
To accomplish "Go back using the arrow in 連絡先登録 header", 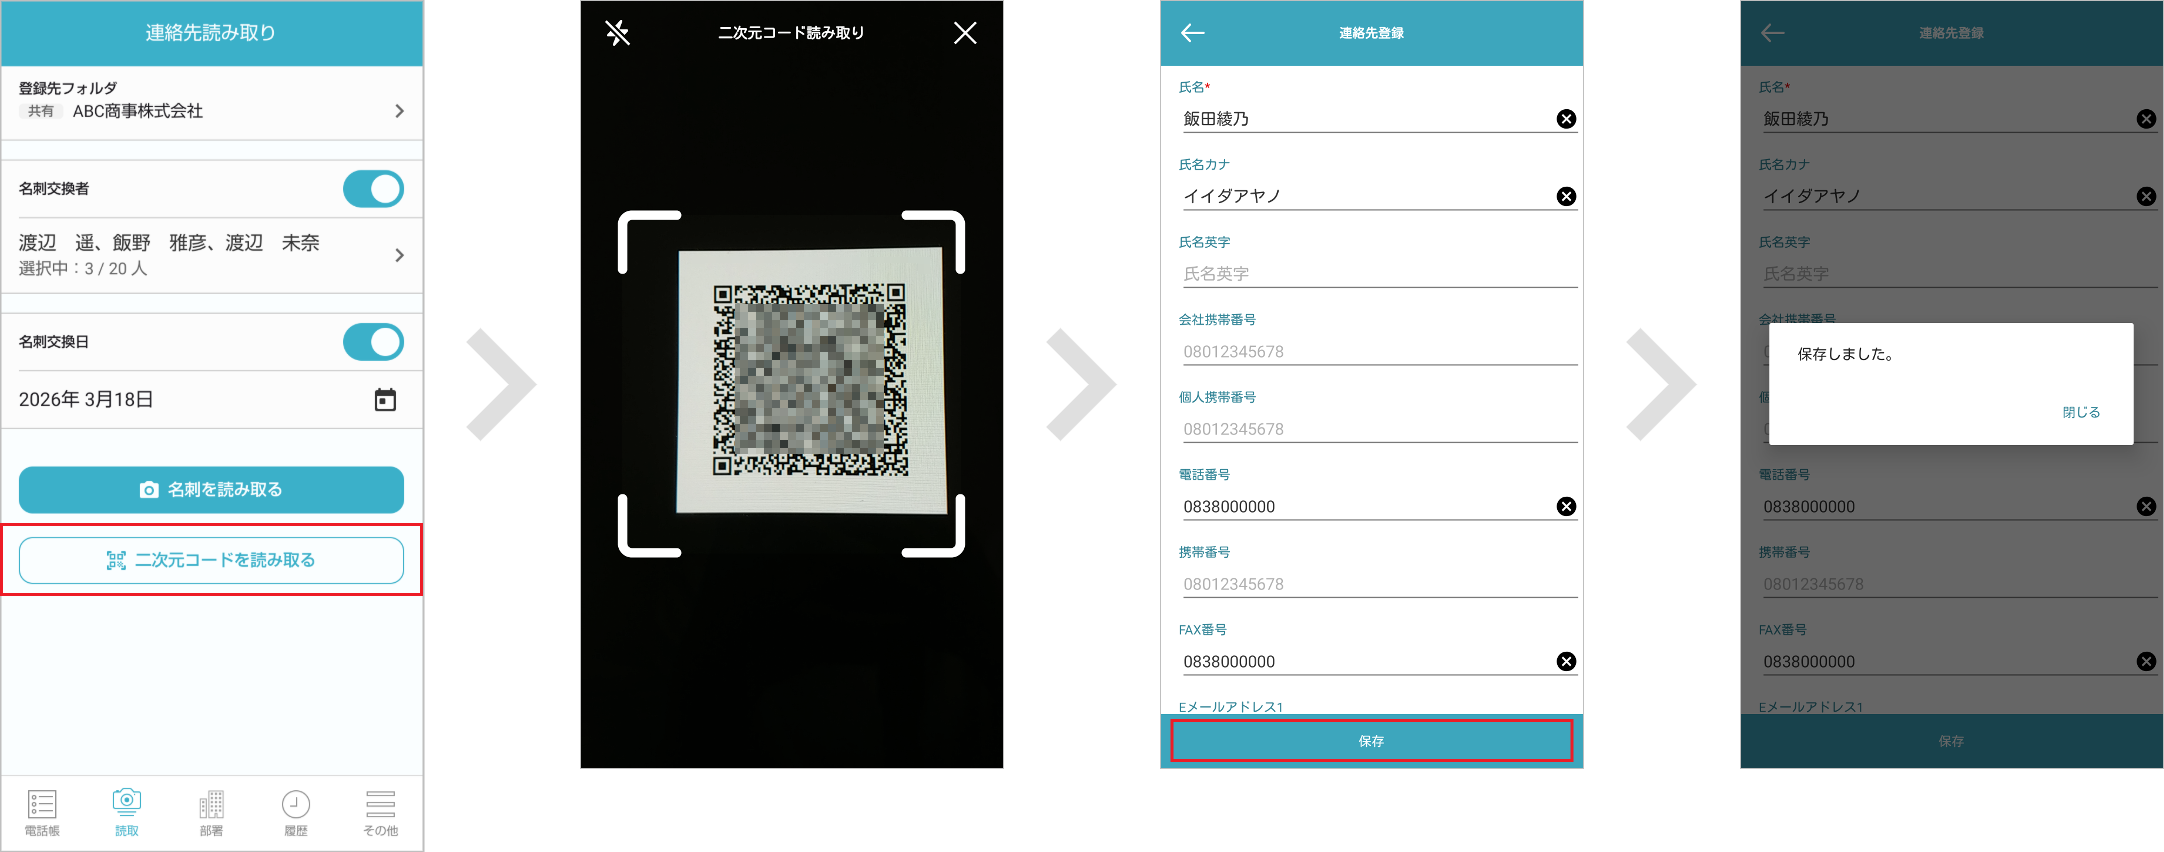I will pyautogui.click(x=1192, y=33).
